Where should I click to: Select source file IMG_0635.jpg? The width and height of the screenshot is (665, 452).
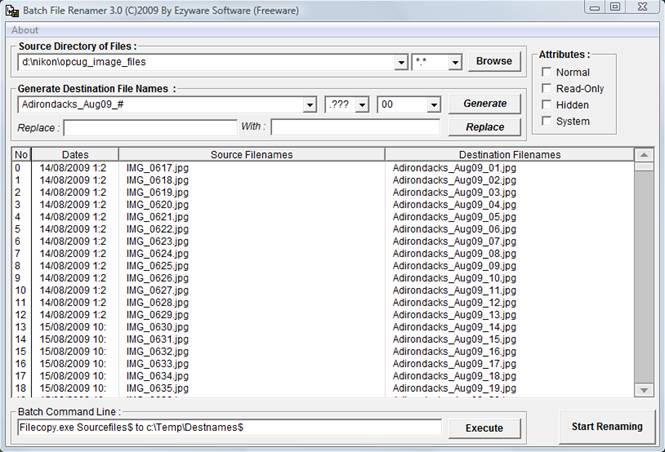coord(157,388)
